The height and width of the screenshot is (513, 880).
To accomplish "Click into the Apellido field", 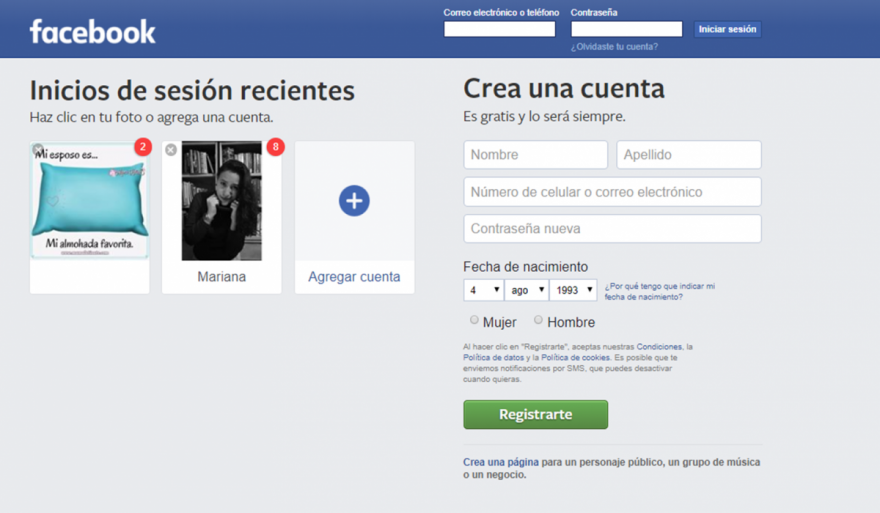I will (689, 155).
